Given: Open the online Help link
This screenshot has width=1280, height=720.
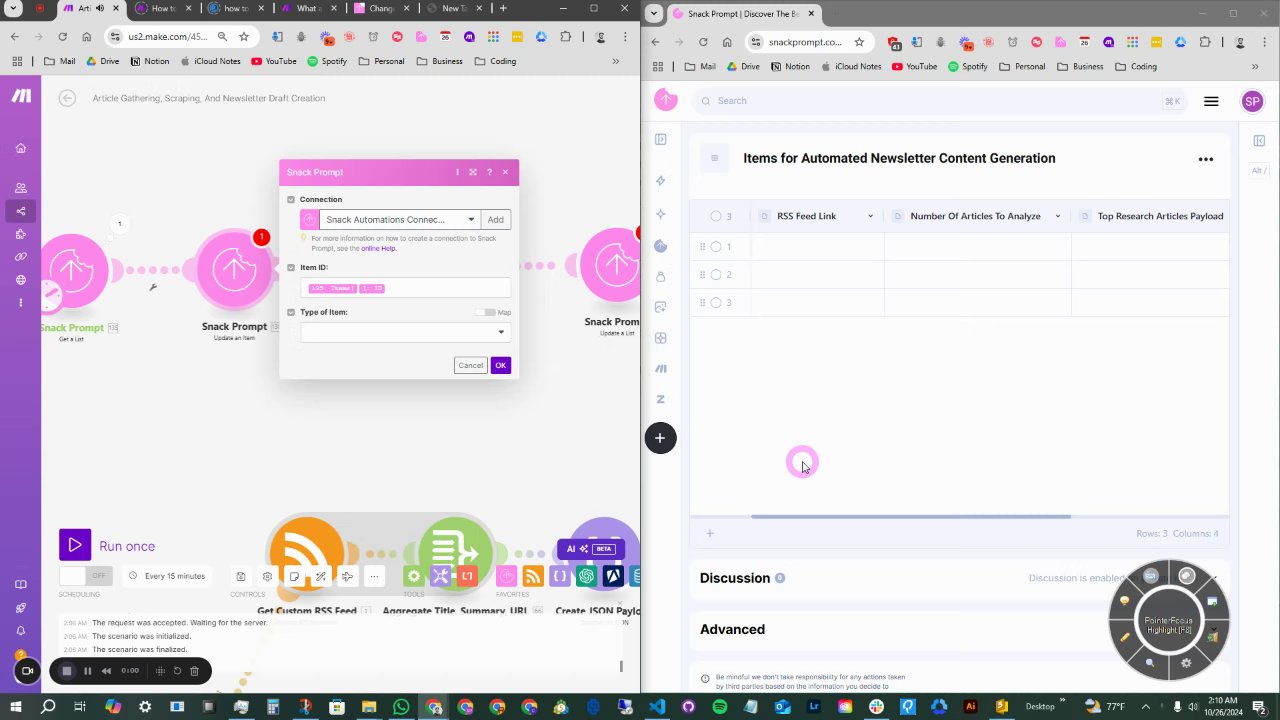Looking at the screenshot, I should [379, 248].
